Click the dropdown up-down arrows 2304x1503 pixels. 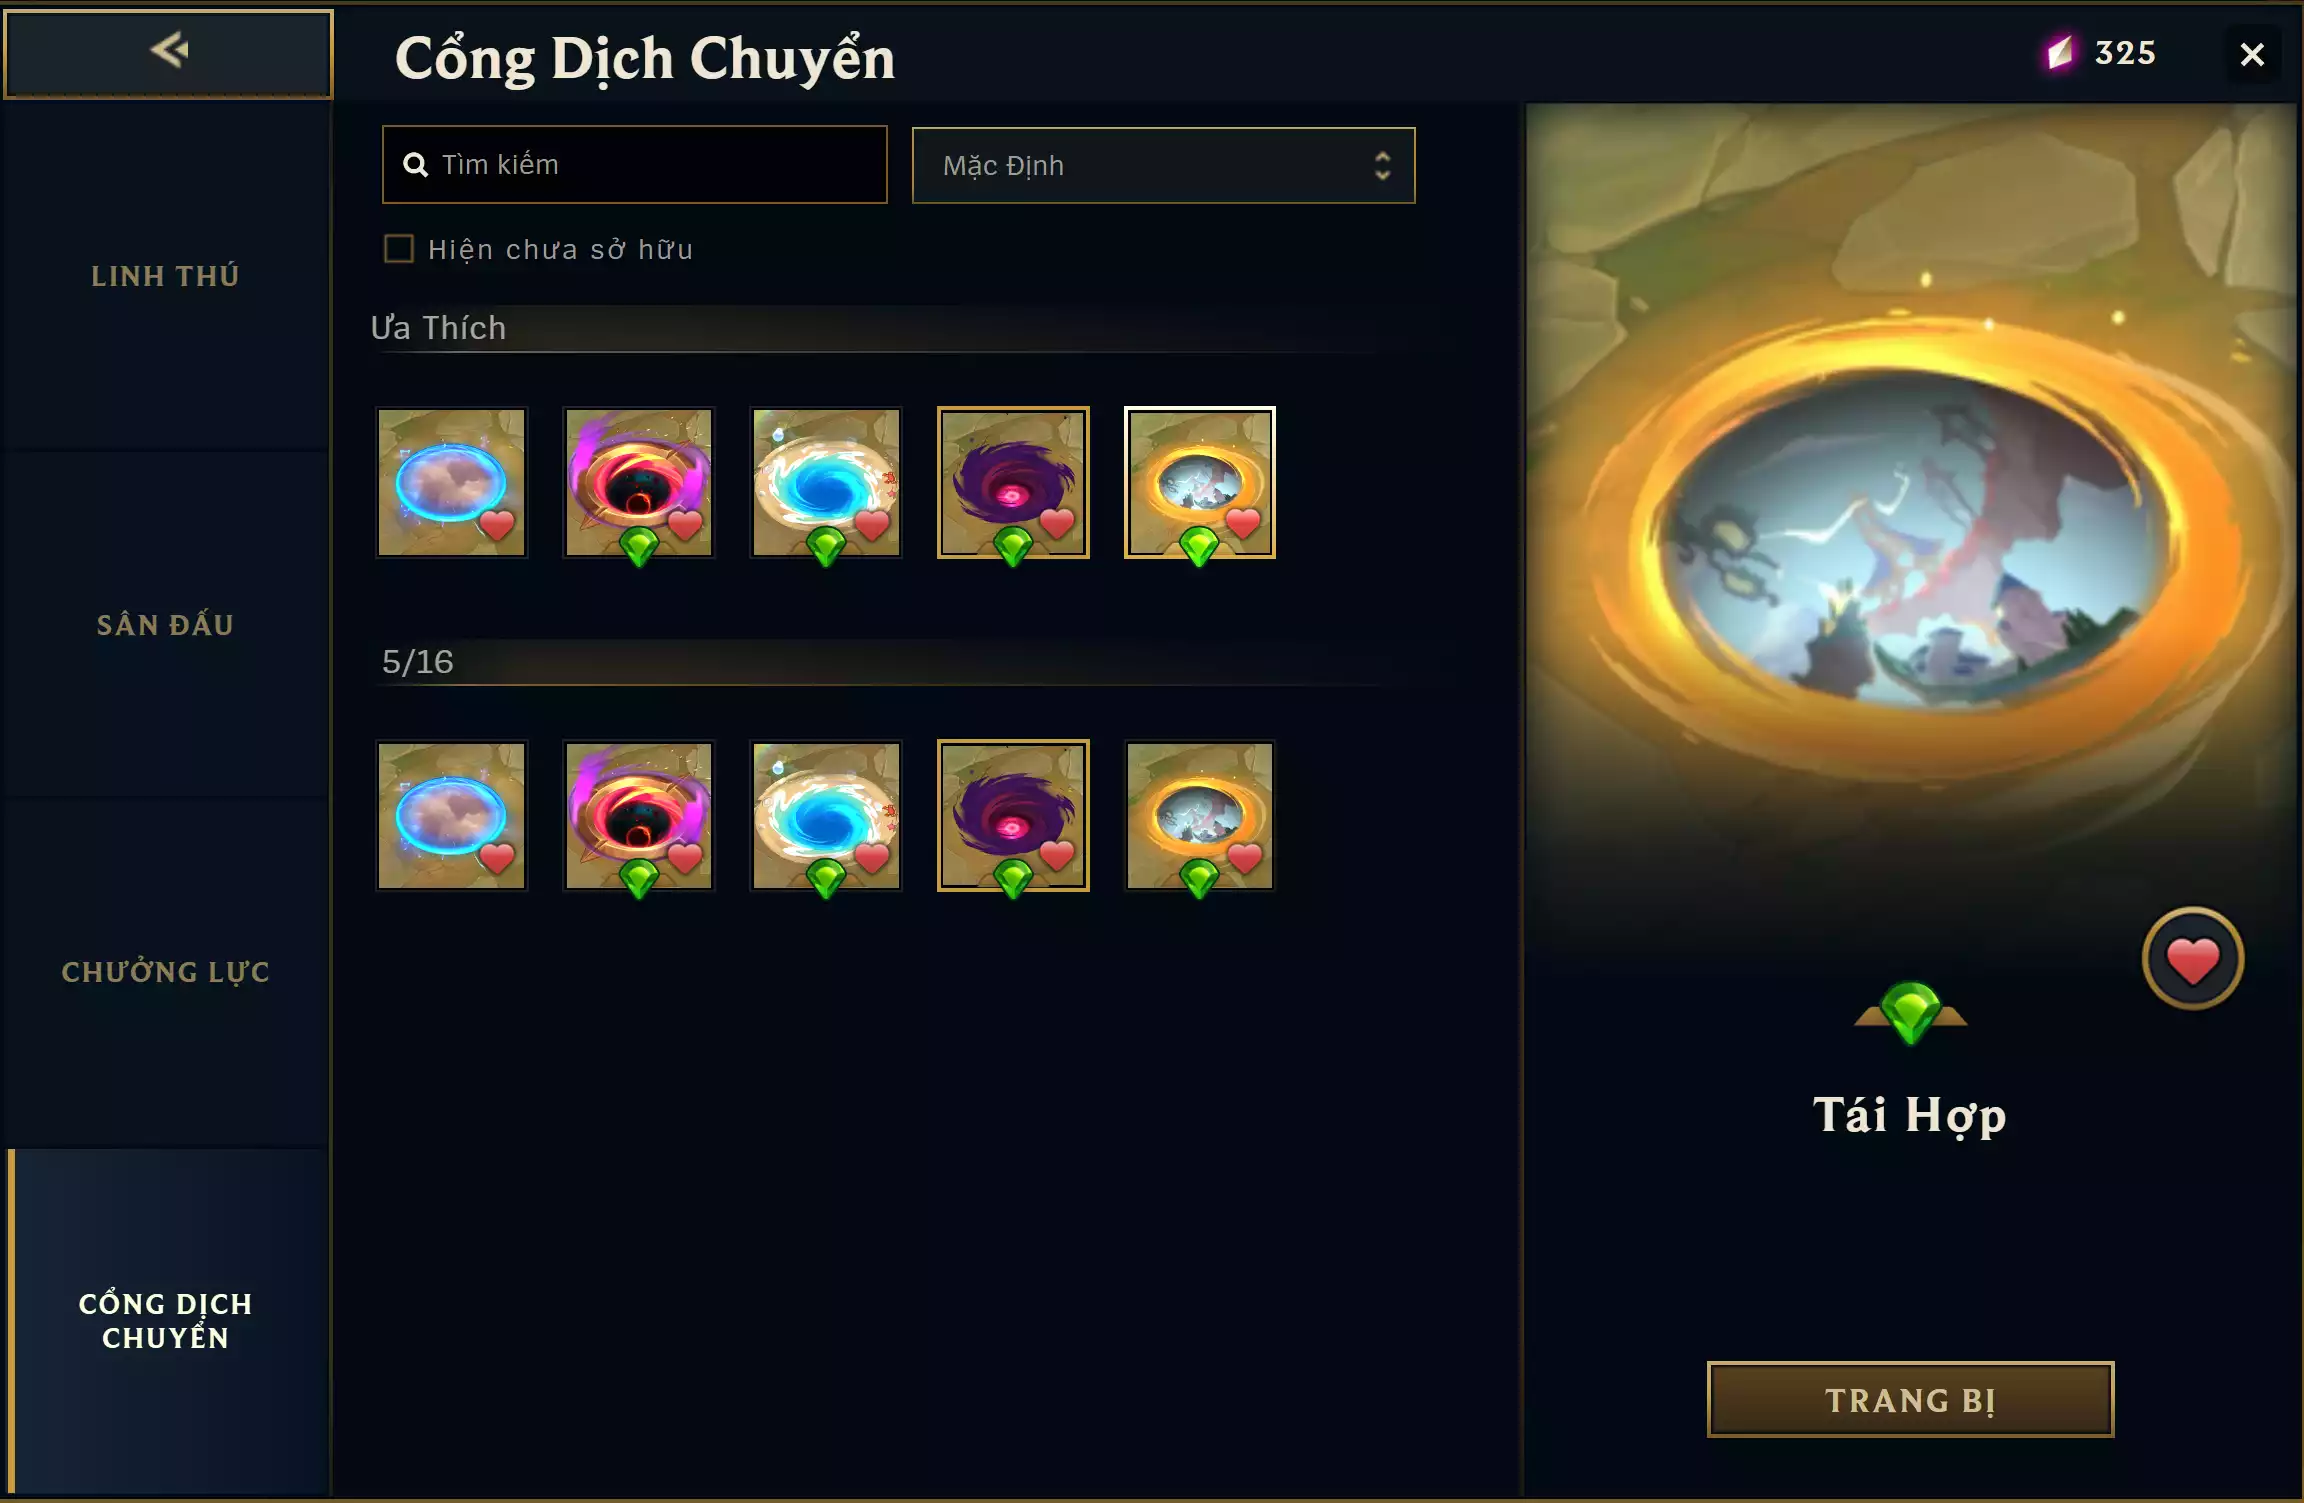click(1382, 166)
